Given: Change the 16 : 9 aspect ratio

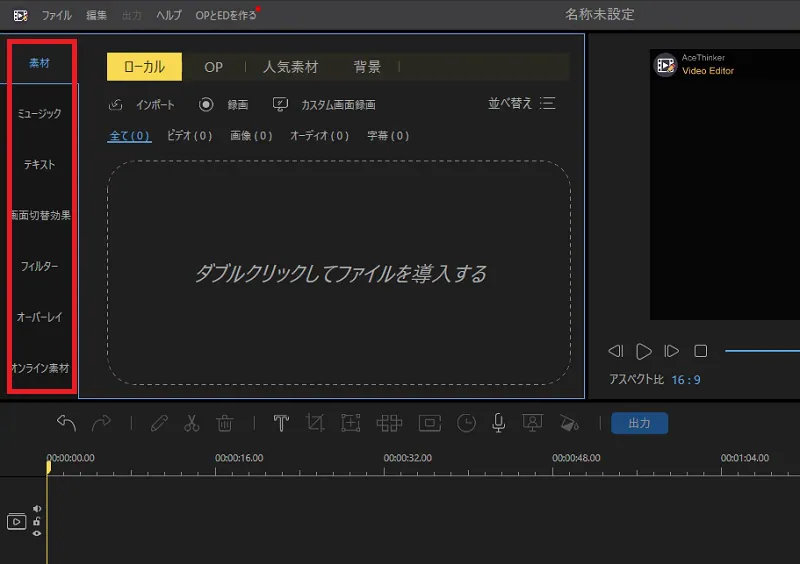Looking at the screenshot, I should pos(686,380).
